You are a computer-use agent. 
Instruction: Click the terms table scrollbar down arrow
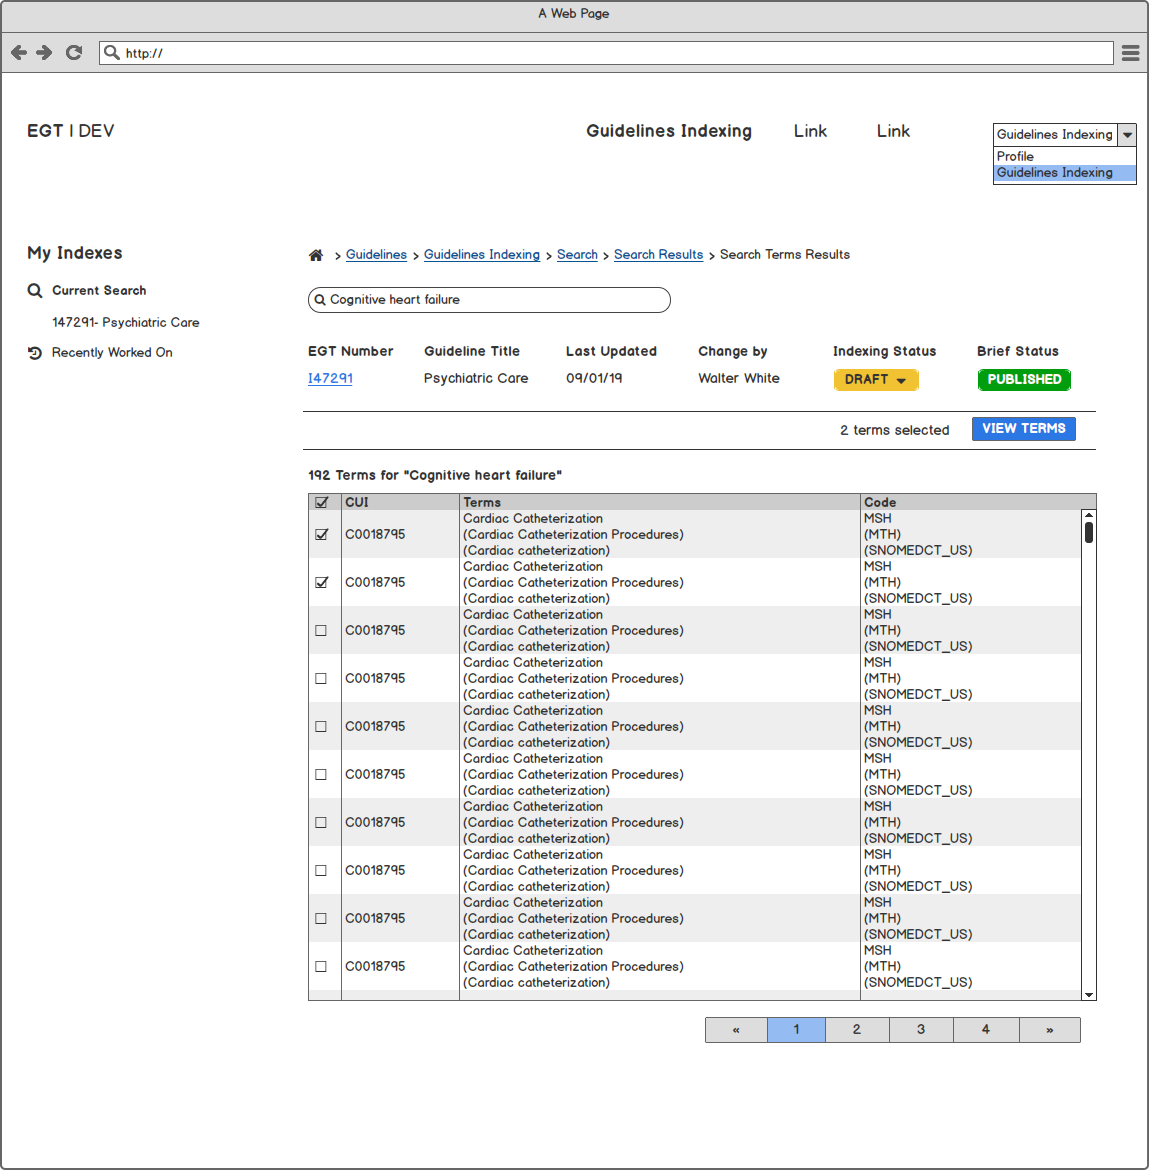(x=1088, y=995)
